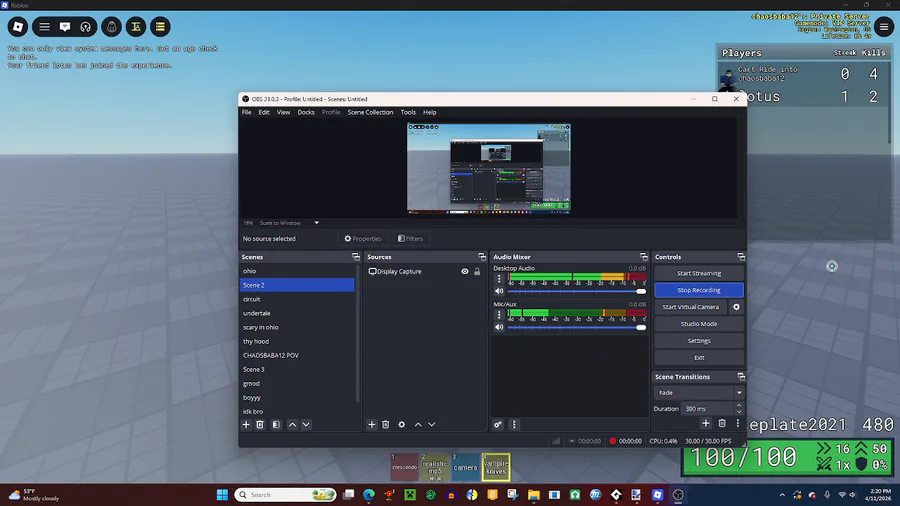
Task: Click Exit button in Controls
Action: 699,357
